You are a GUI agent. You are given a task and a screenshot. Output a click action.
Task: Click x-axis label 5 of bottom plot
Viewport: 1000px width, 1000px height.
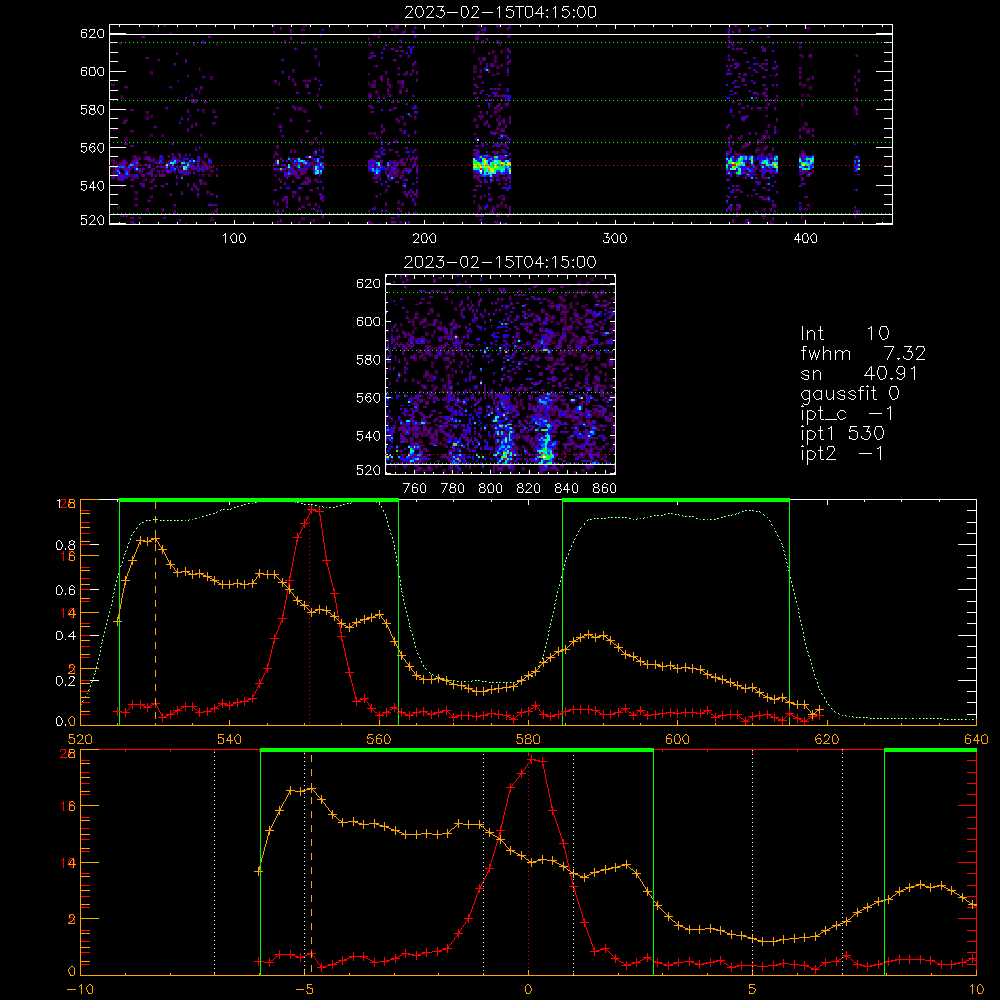(753, 989)
